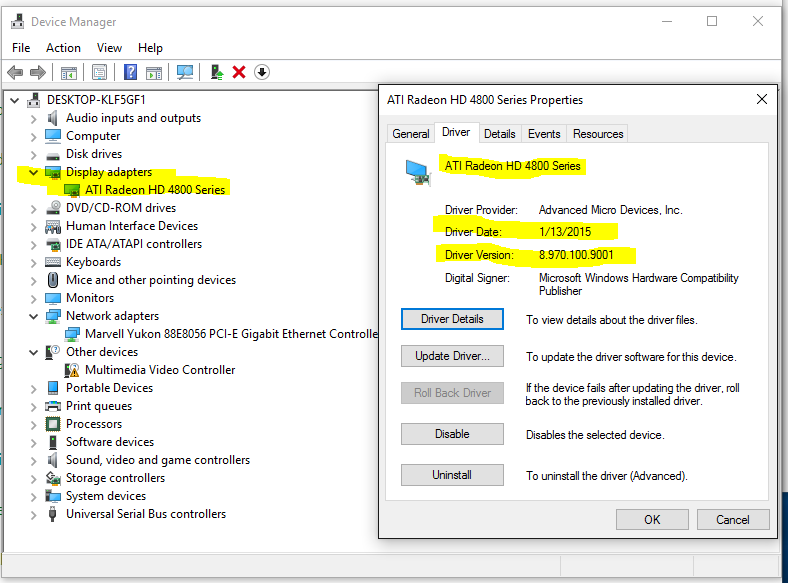The height and width of the screenshot is (583, 788).
Task: Collapse the Network adapters node
Action: 34,316
